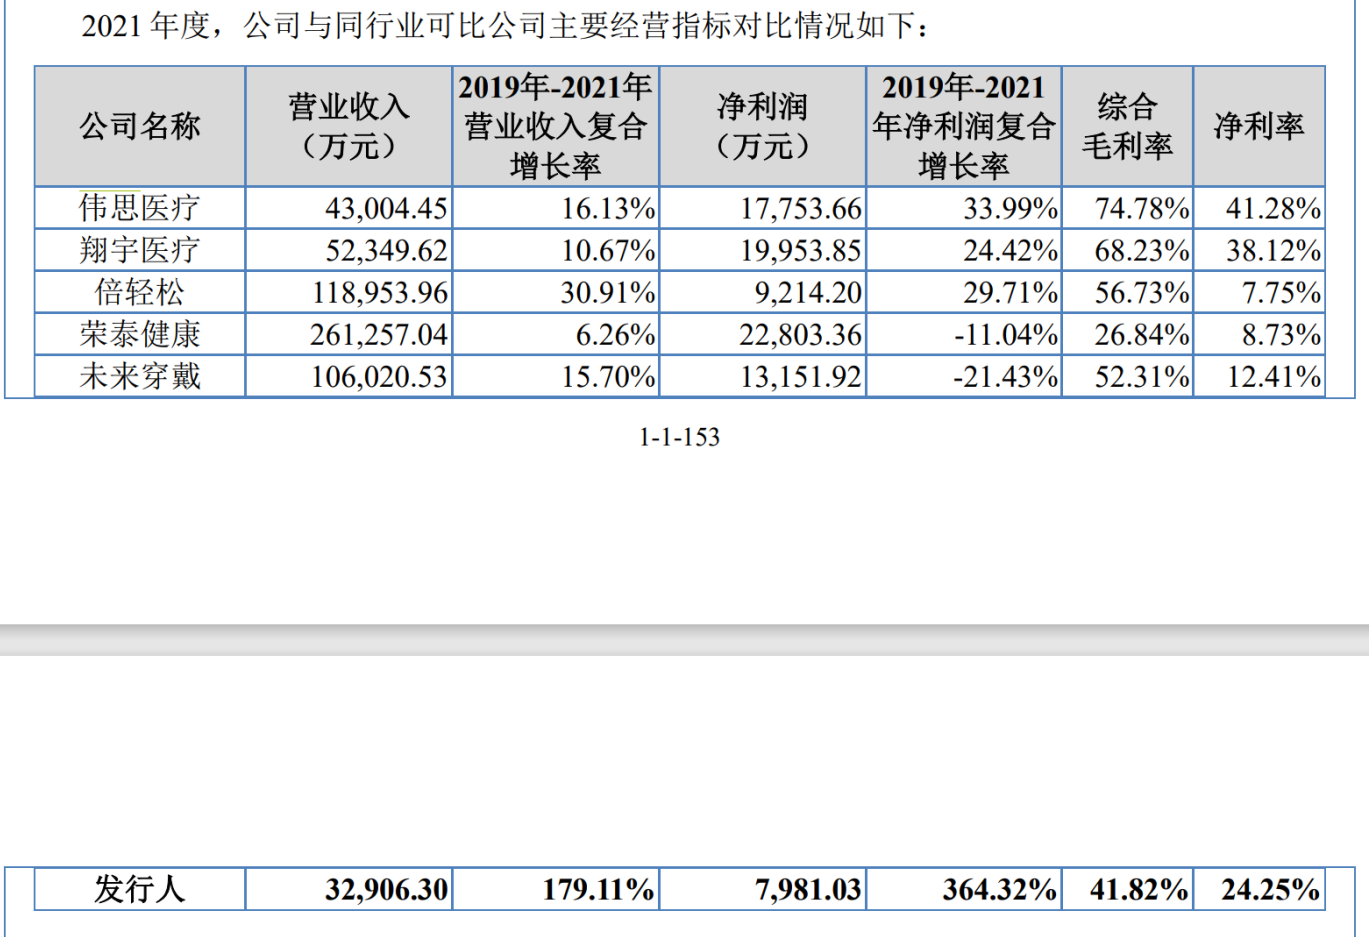Click growth rate 30.91%
This screenshot has width=1369, height=937.
click(608, 292)
